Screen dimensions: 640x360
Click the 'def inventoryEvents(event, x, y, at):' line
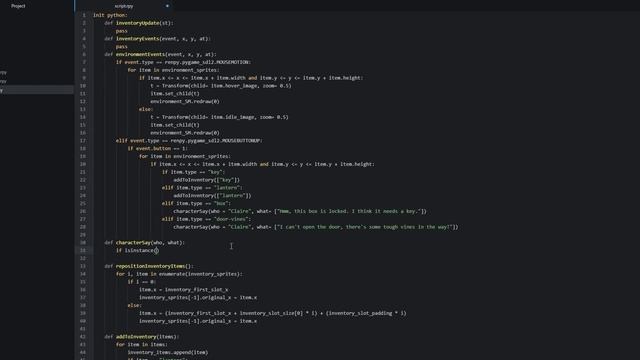pos(157,39)
